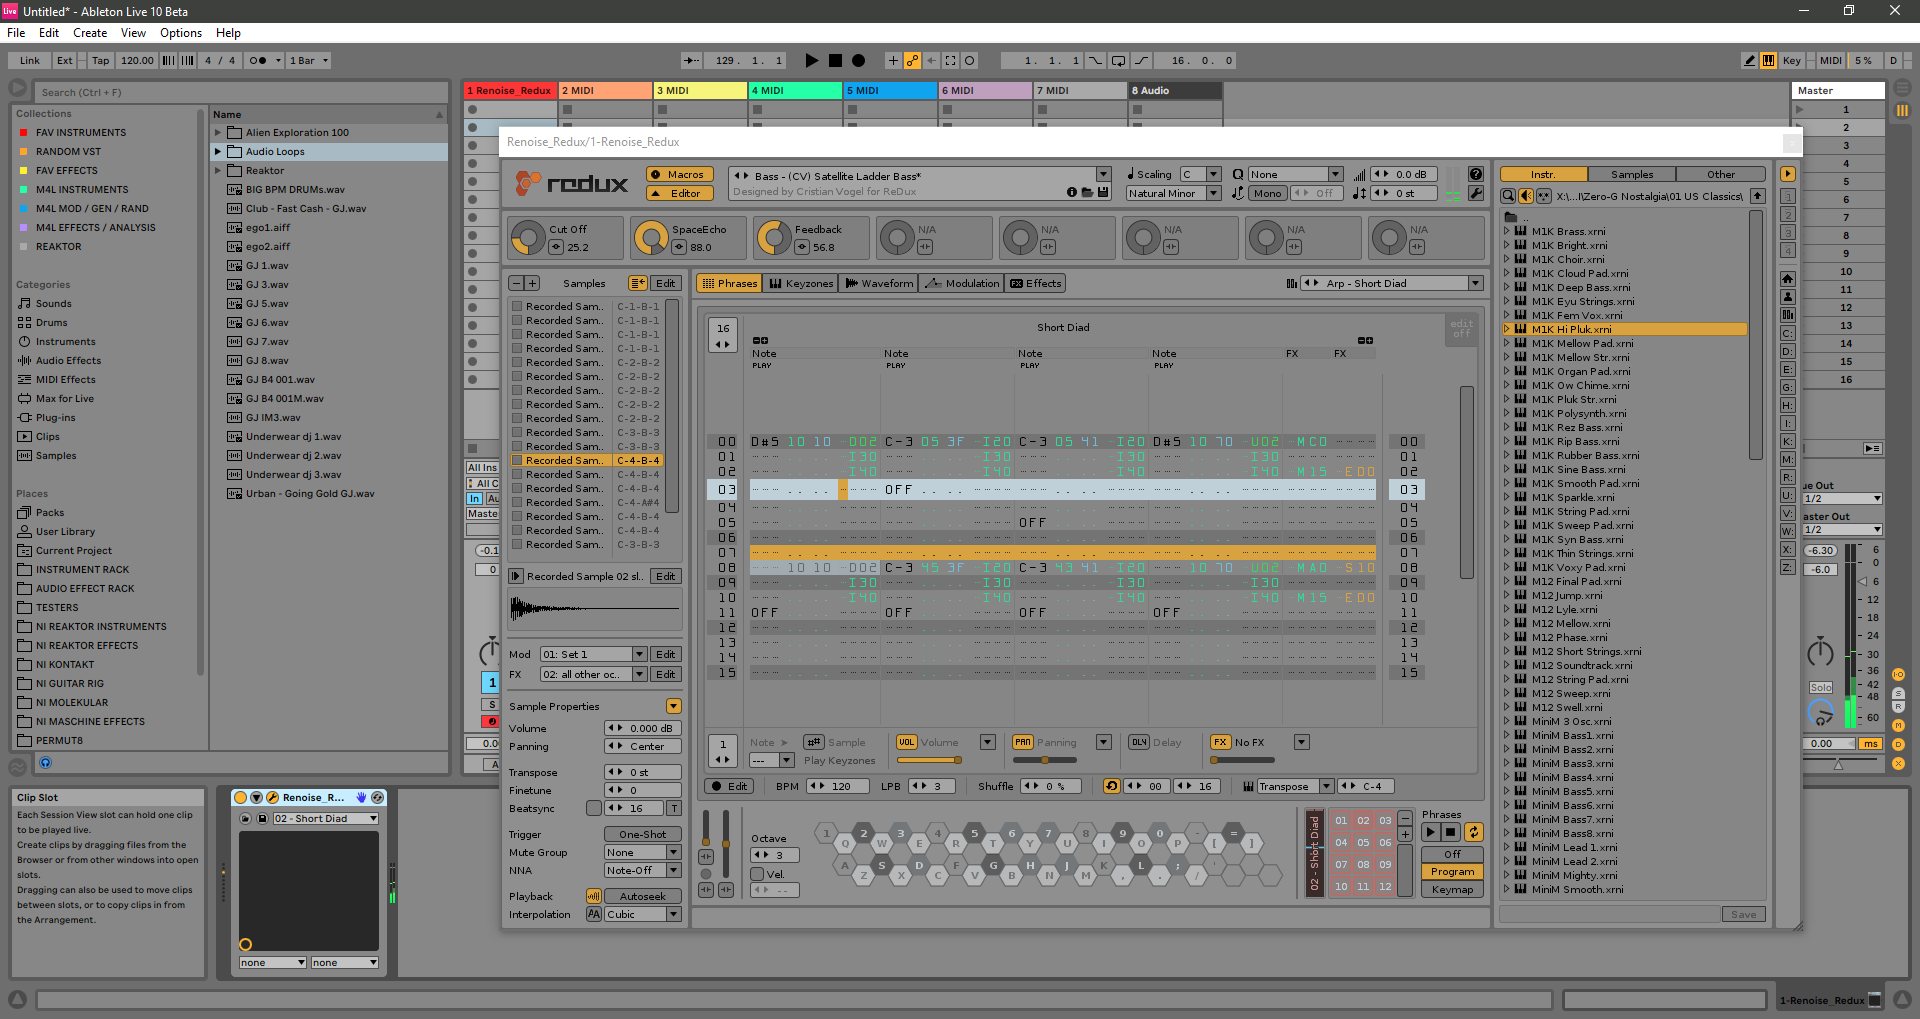The height and width of the screenshot is (1019, 1920).
Task: Switch to the Keyzones tab
Action: 800,283
